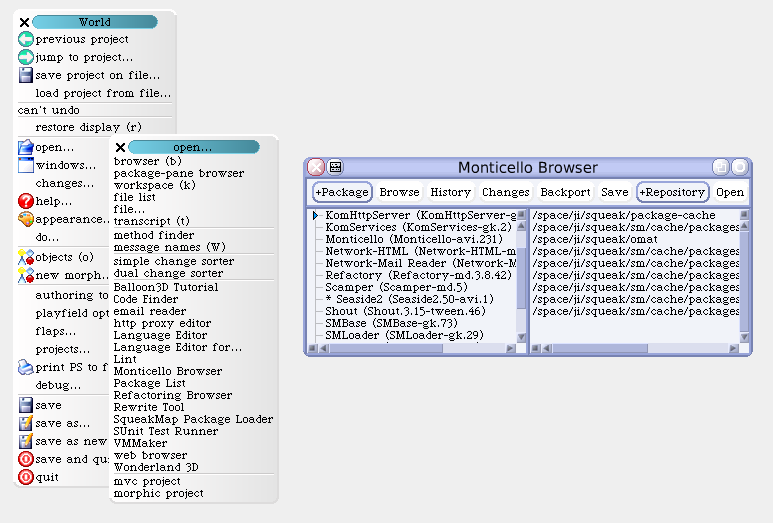Screen dimensions: 773x523
Task: Click the +Package button
Action: pyautogui.click(x=342, y=192)
